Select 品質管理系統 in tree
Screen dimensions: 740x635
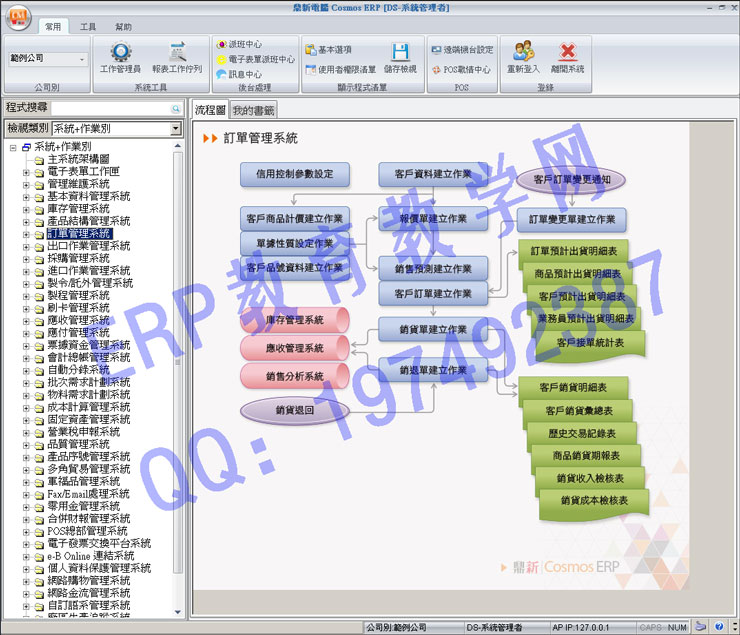point(78,444)
